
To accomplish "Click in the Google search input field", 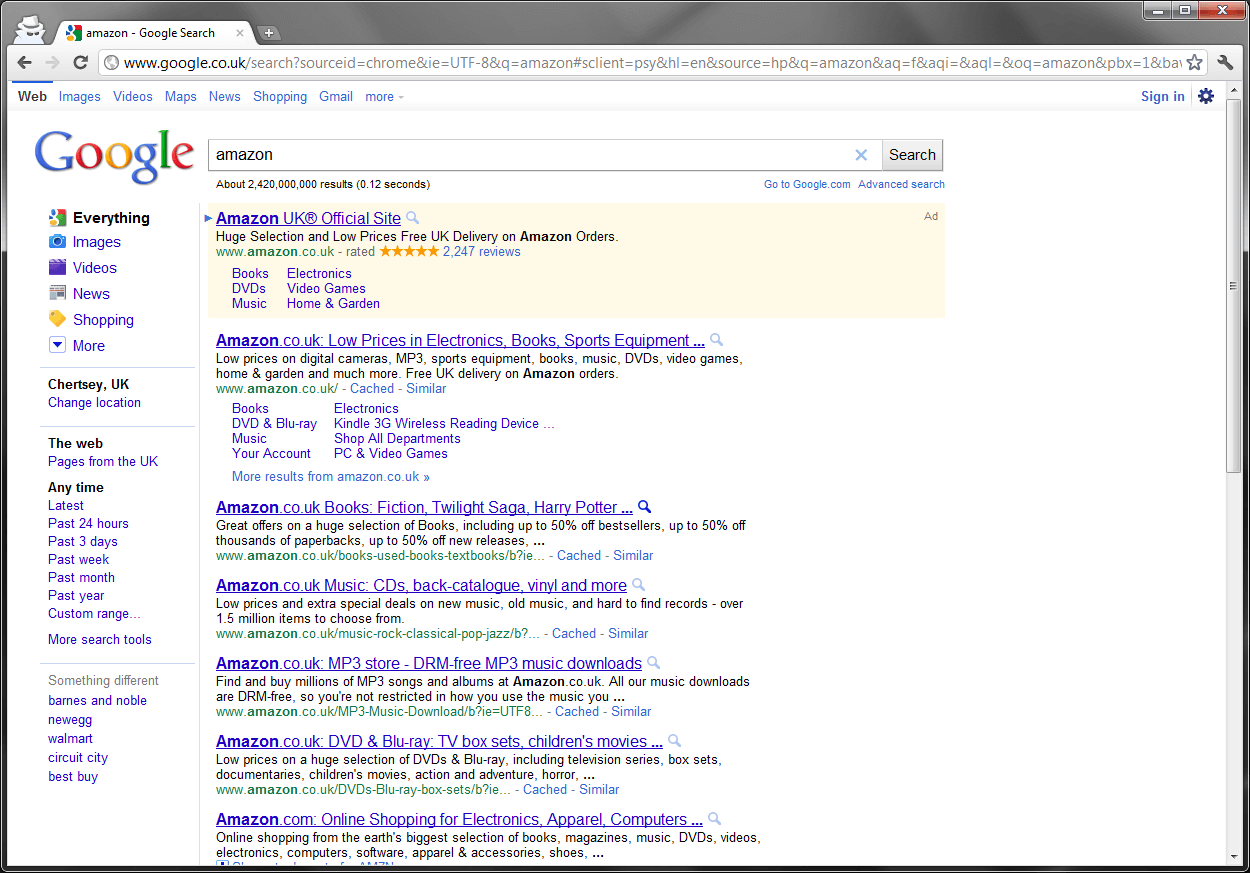I will (x=530, y=155).
